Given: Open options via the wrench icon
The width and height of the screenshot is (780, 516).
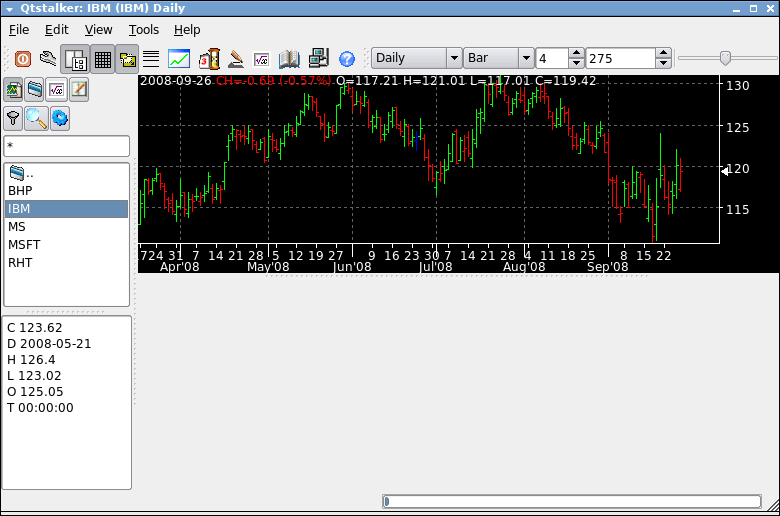Looking at the screenshot, I should 48,59.
